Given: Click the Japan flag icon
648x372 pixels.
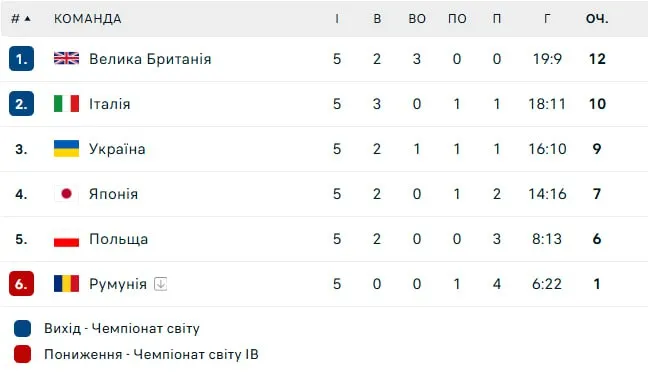Looking at the screenshot, I should [x=67, y=194].
